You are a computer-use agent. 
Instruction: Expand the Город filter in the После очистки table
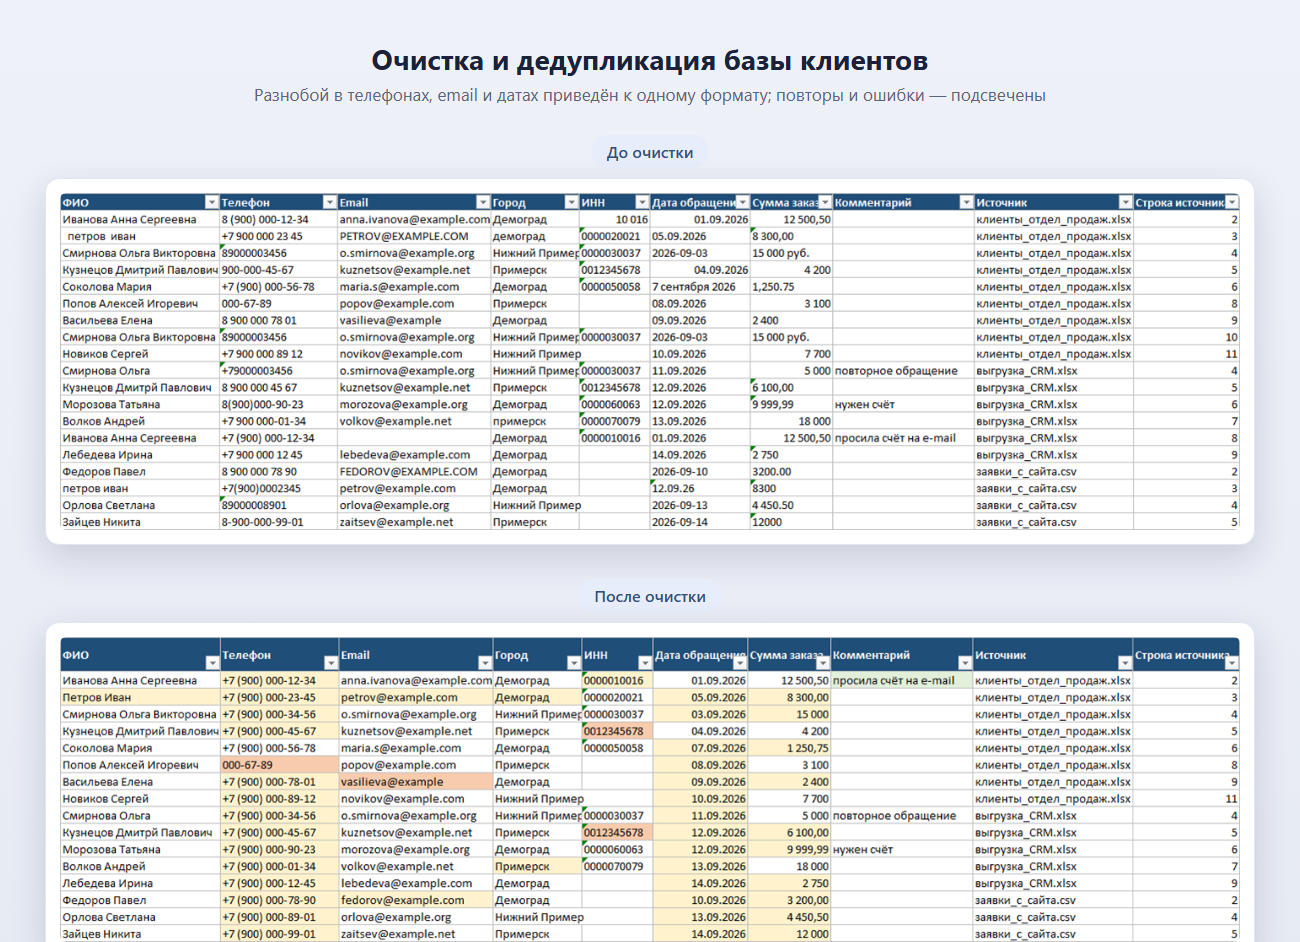[574, 663]
